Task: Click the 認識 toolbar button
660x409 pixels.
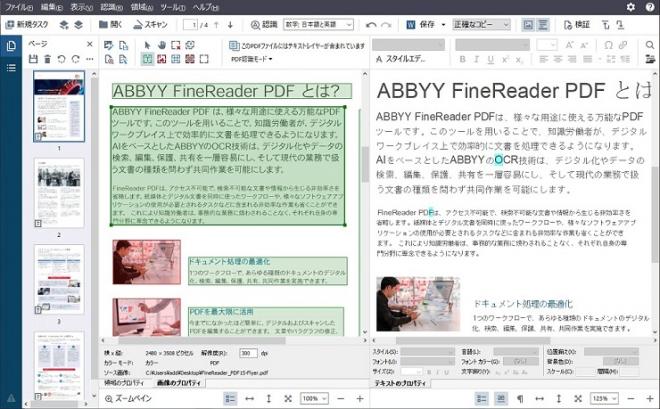Action: pyautogui.click(x=264, y=25)
